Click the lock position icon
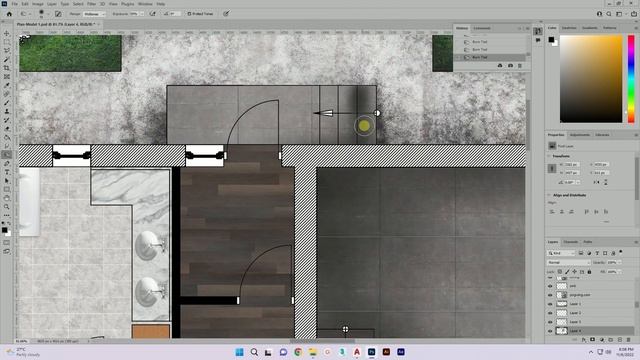Image resolution: width=640 pixels, height=360 pixels. (575, 271)
